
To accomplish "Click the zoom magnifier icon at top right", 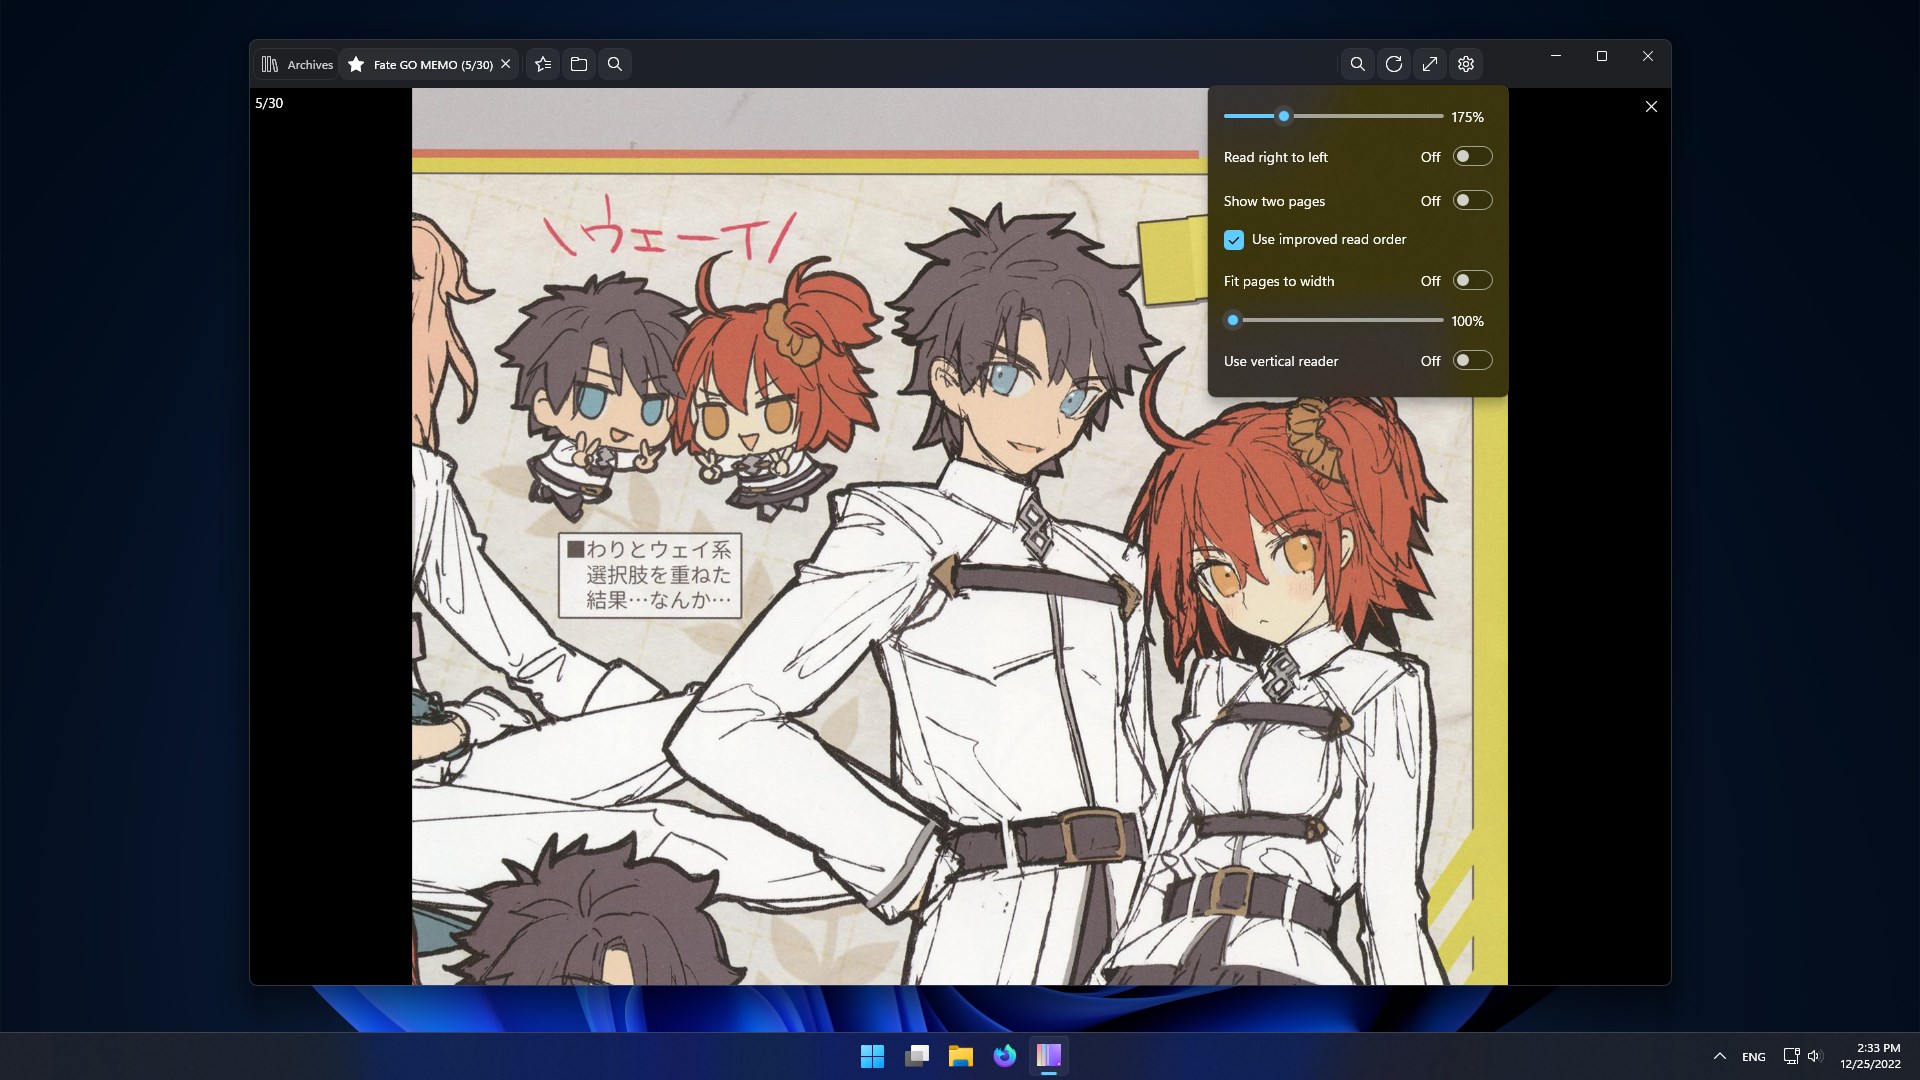I will pyautogui.click(x=1357, y=64).
